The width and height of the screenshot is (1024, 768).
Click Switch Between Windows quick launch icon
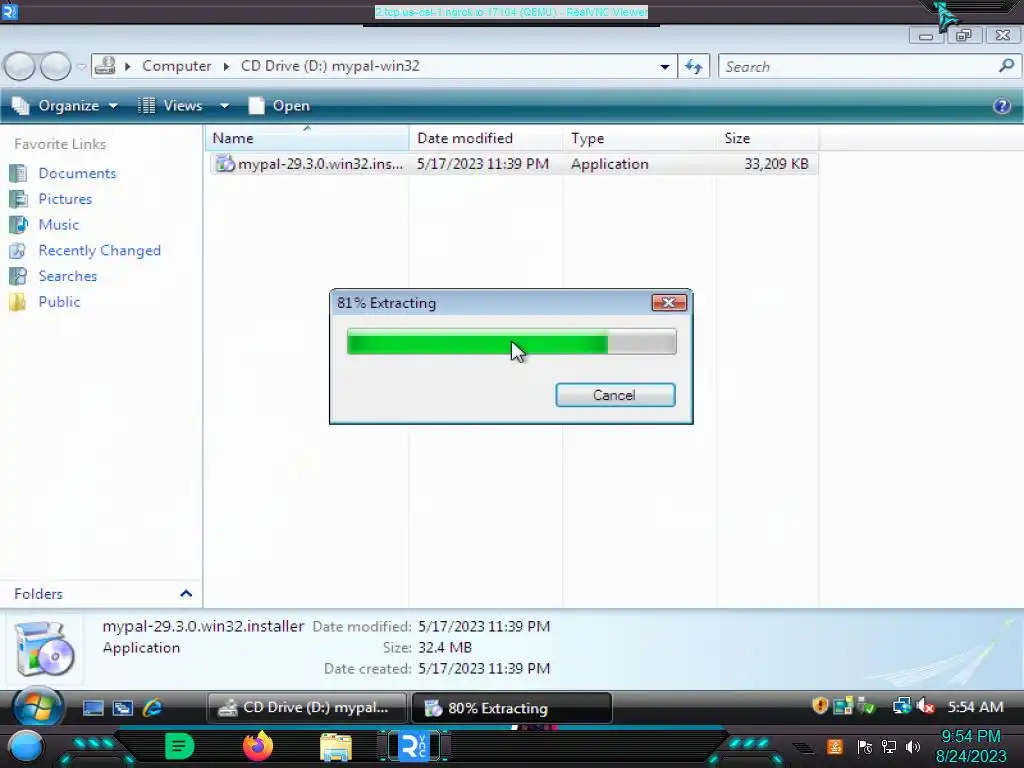123,708
